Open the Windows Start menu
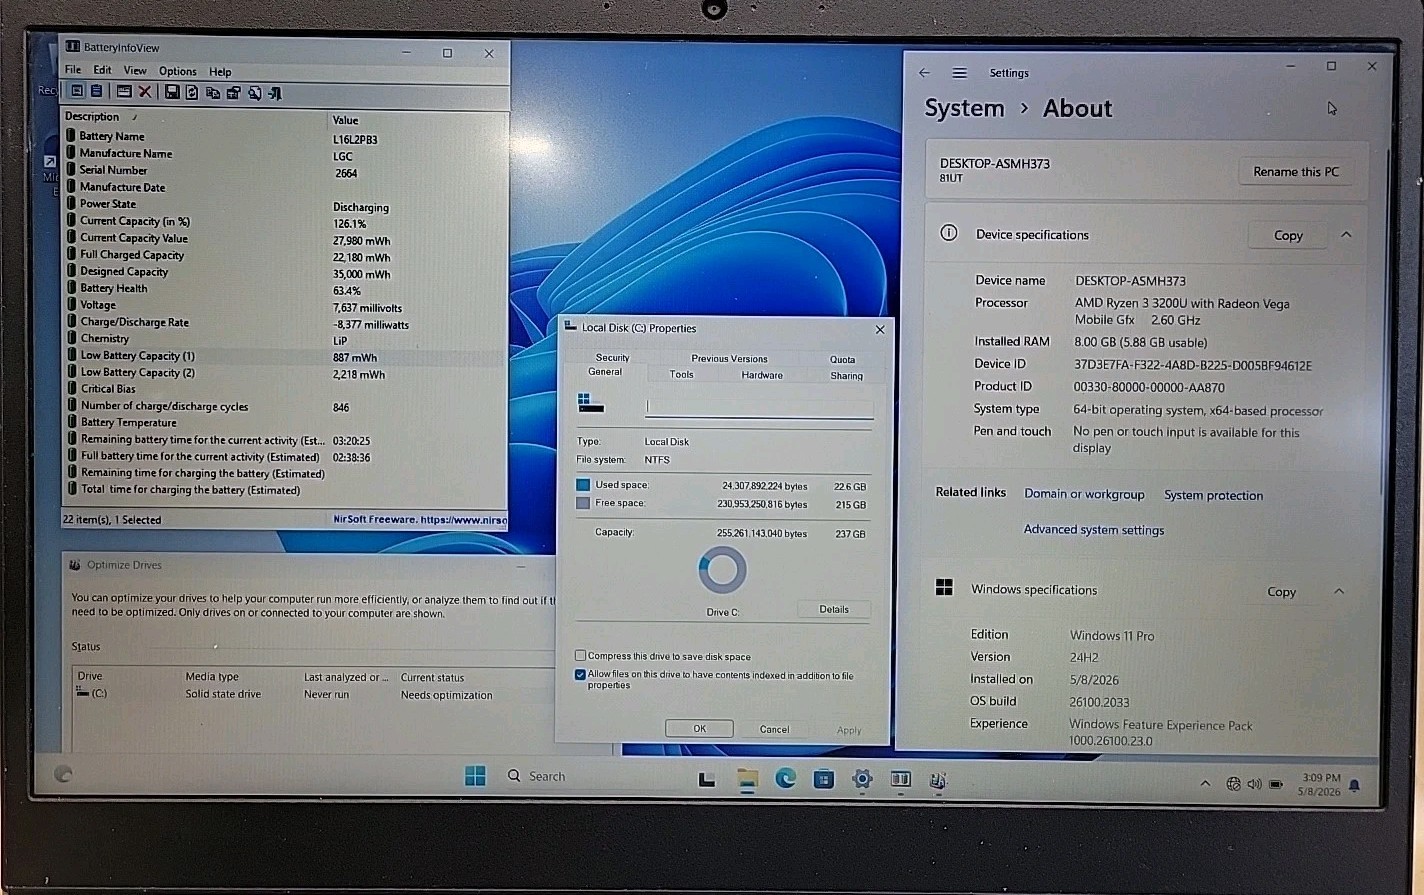1424x895 pixels. tap(475, 776)
